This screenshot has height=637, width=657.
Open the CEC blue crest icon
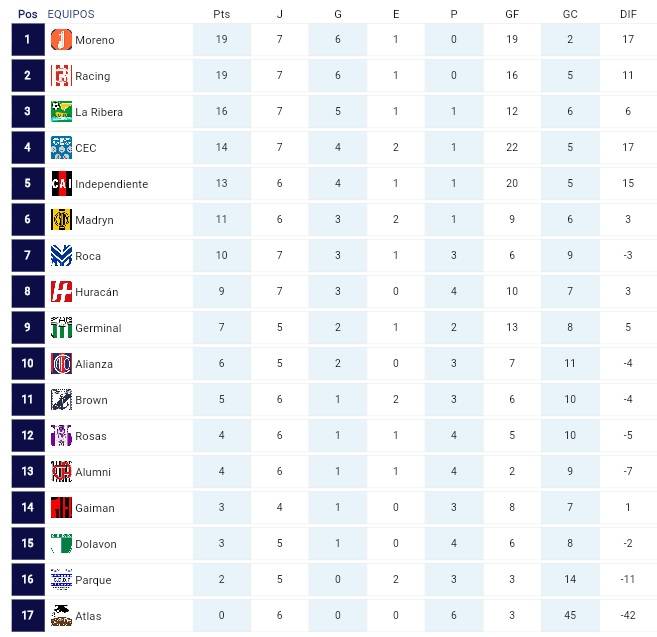(x=61, y=148)
